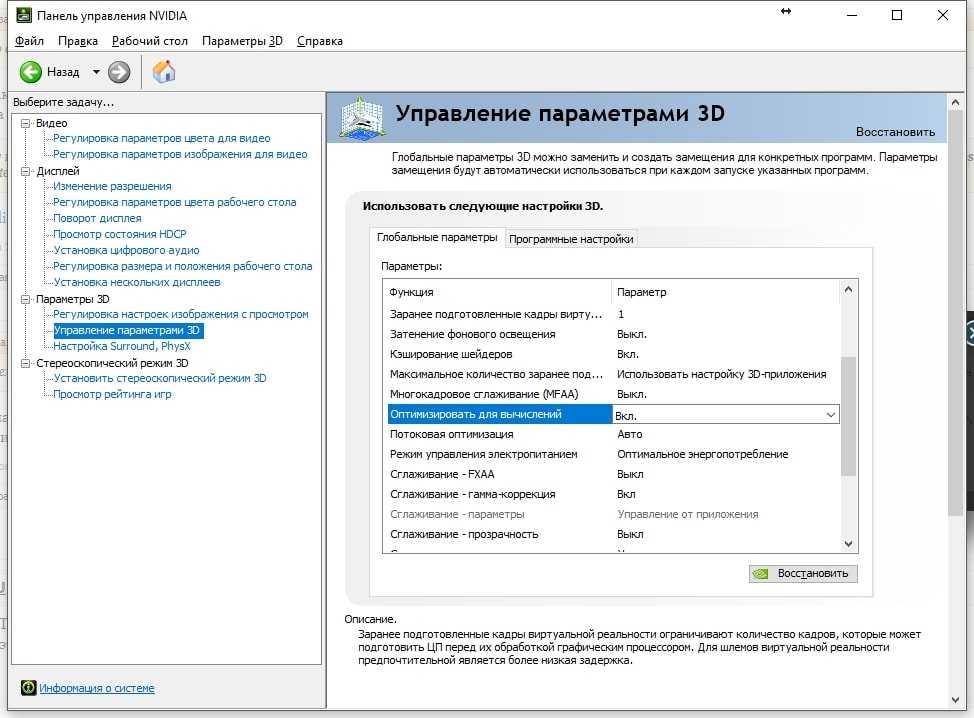Click the green Back arrow icon
Viewport: 974px width, 718px height.
pos(31,72)
